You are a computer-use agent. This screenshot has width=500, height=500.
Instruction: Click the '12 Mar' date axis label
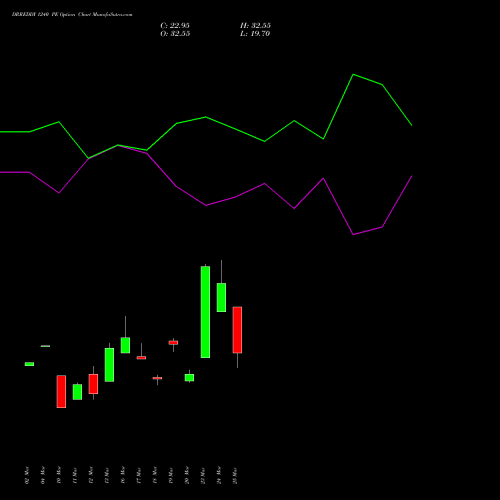tap(91, 475)
